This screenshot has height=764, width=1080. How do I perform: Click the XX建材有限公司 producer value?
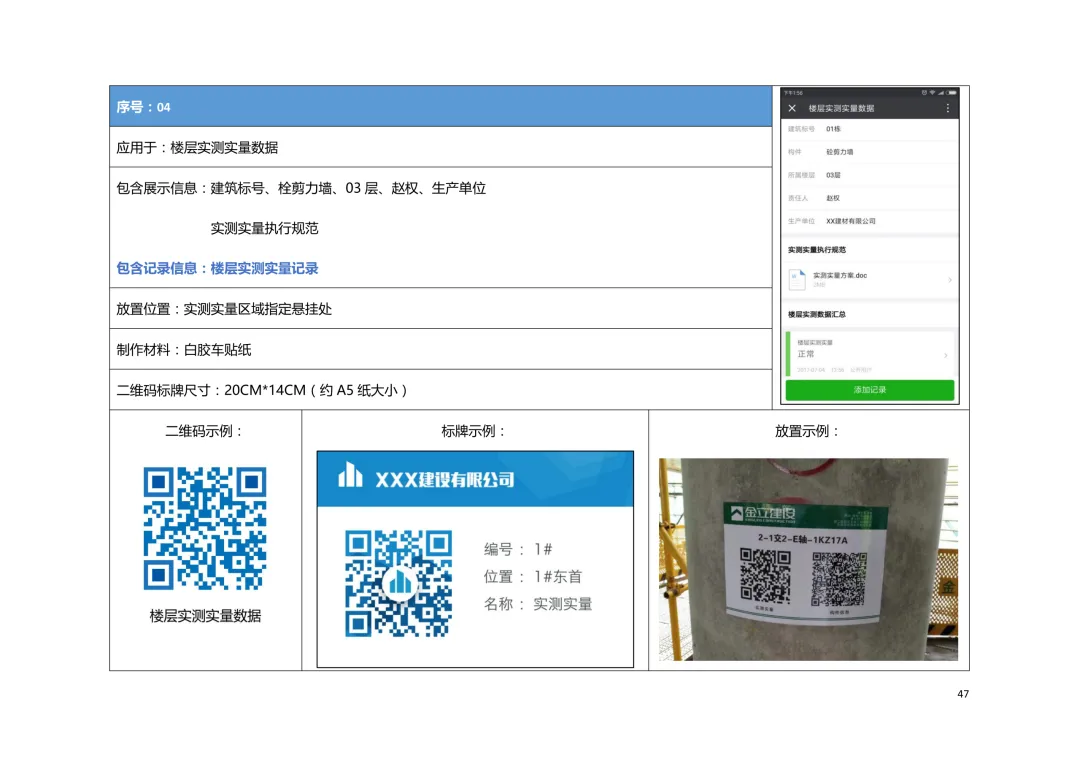(x=851, y=221)
